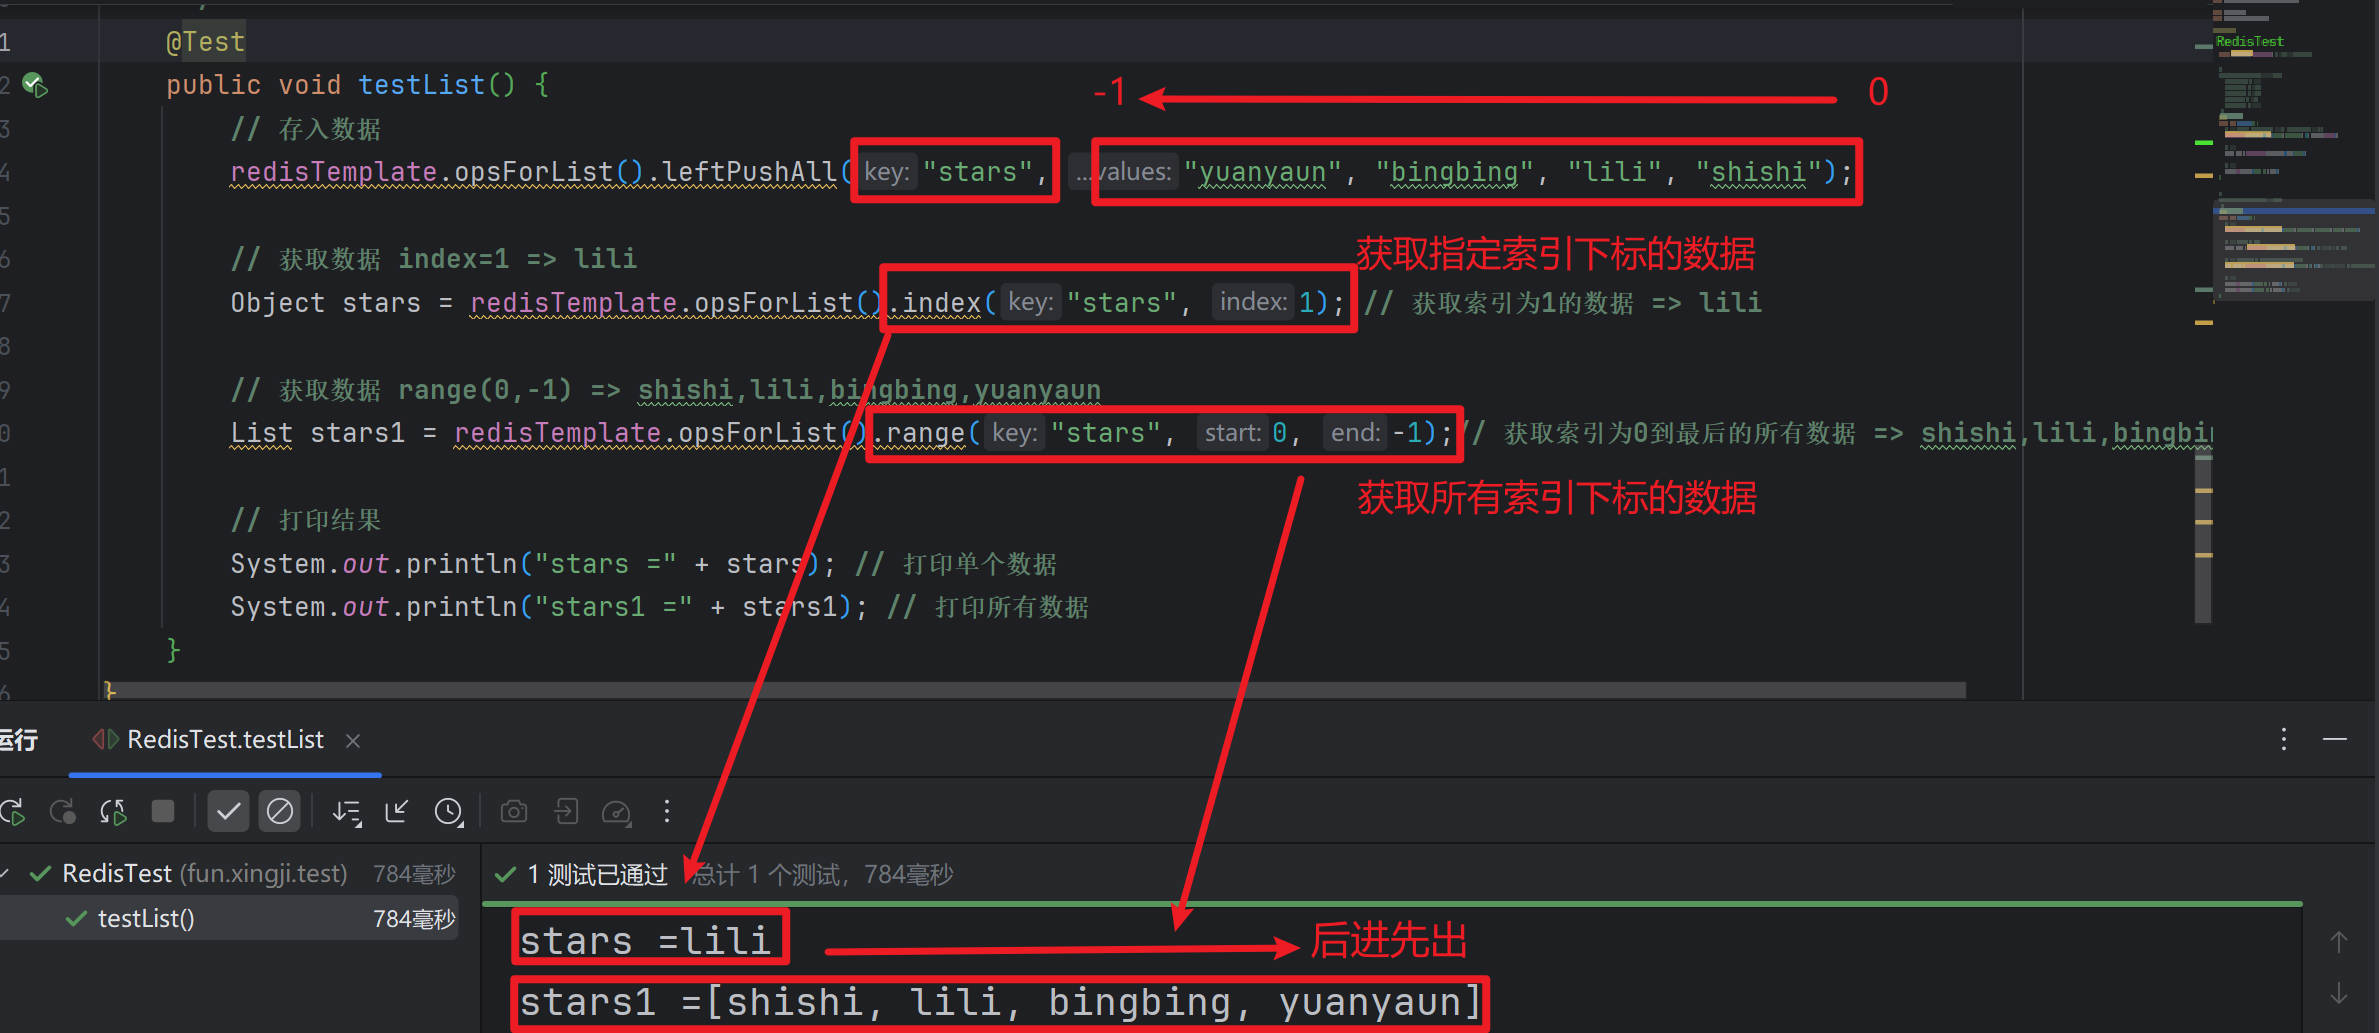The image size is (2379, 1033).
Task: Toggle auto-test rerun icon in run toolbar
Action: click(x=113, y=811)
